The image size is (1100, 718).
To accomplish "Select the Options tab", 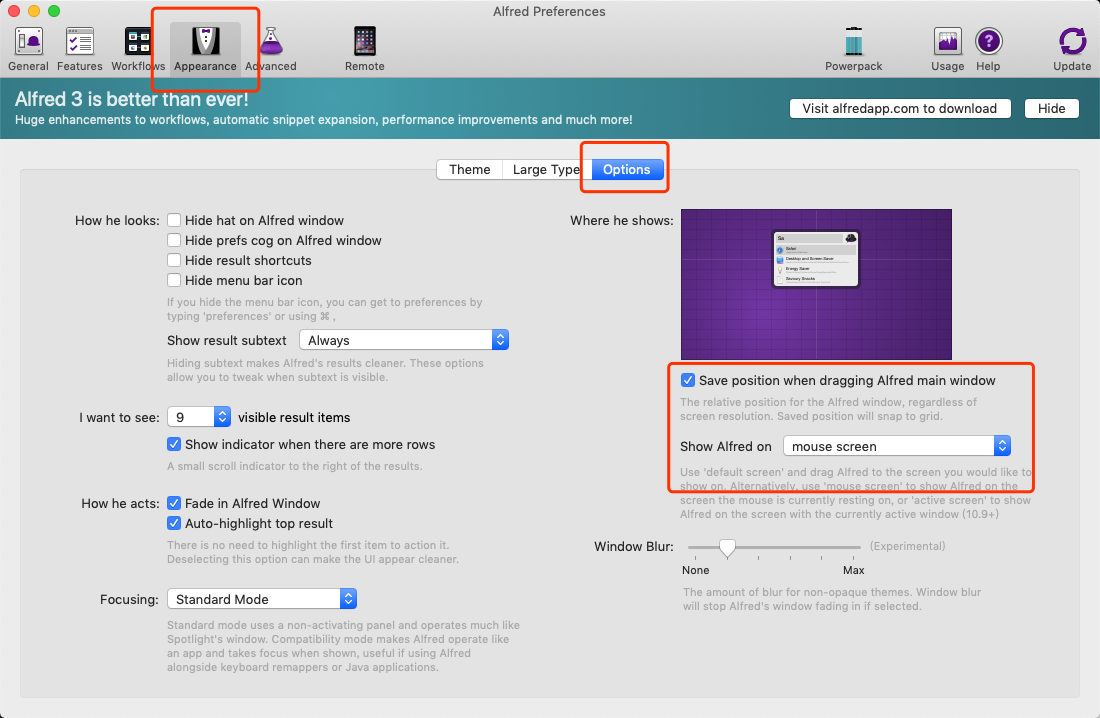I will coord(626,169).
